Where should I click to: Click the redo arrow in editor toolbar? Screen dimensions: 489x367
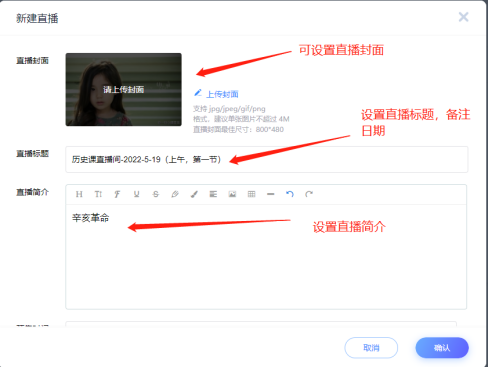[309, 194]
